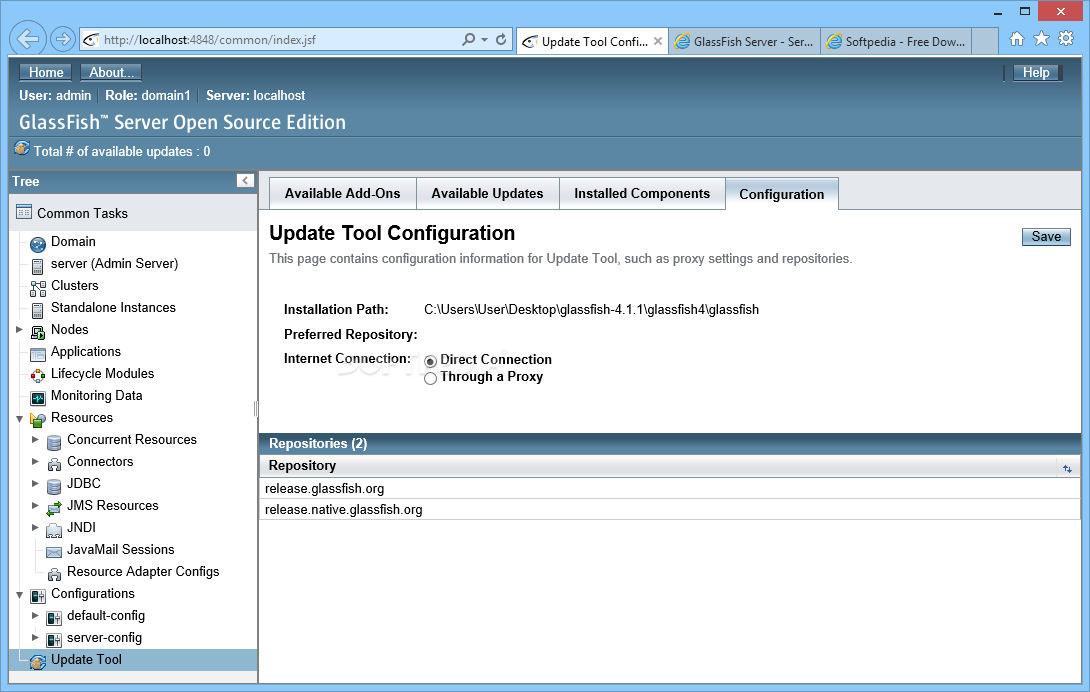1090x692 pixels.
Task: Click the Refresh icon in address bar
Action: [x=501, y=40]
